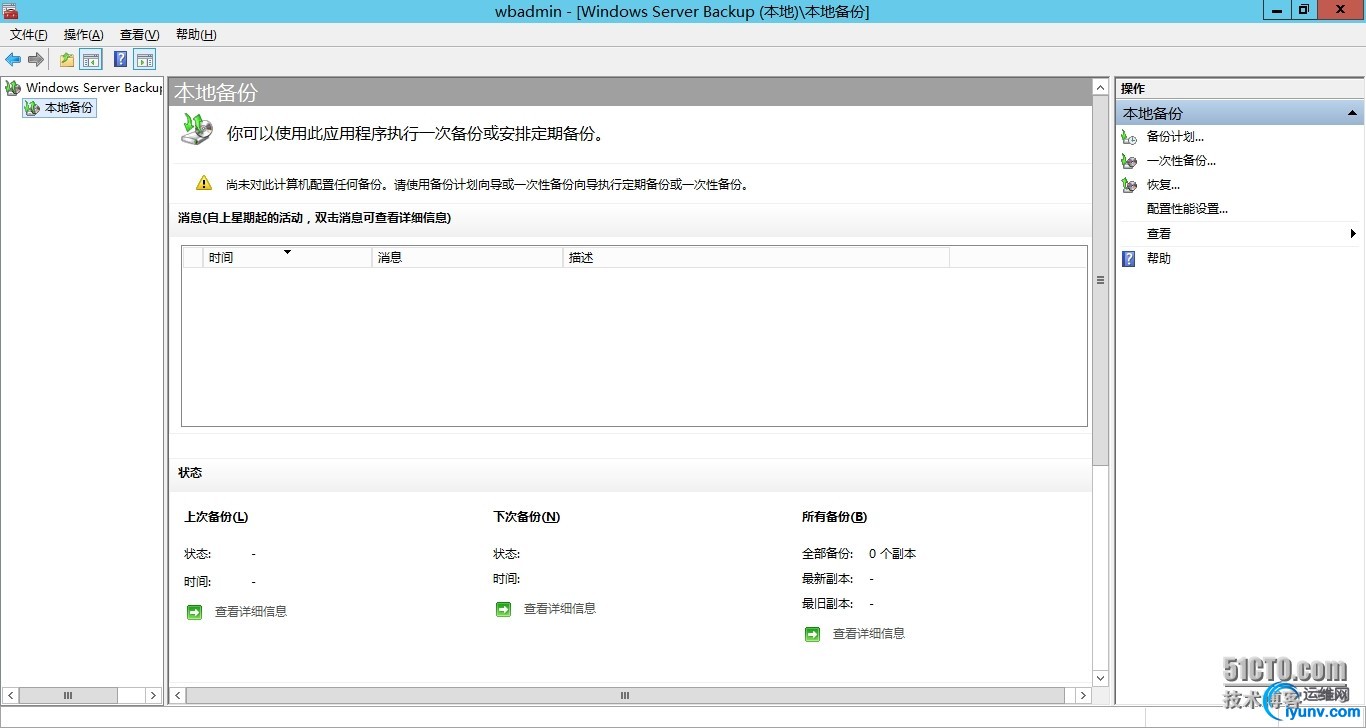Click green arrow under 下次备份
This screenshot has width=1366, height=728.
point(504,609)
